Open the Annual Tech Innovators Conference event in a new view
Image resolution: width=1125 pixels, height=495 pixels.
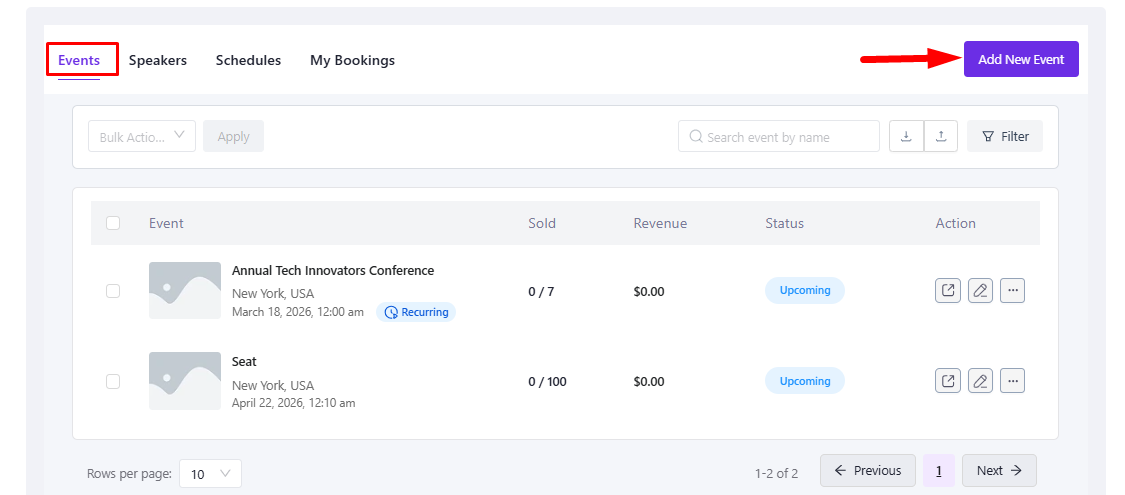point(948,291)
